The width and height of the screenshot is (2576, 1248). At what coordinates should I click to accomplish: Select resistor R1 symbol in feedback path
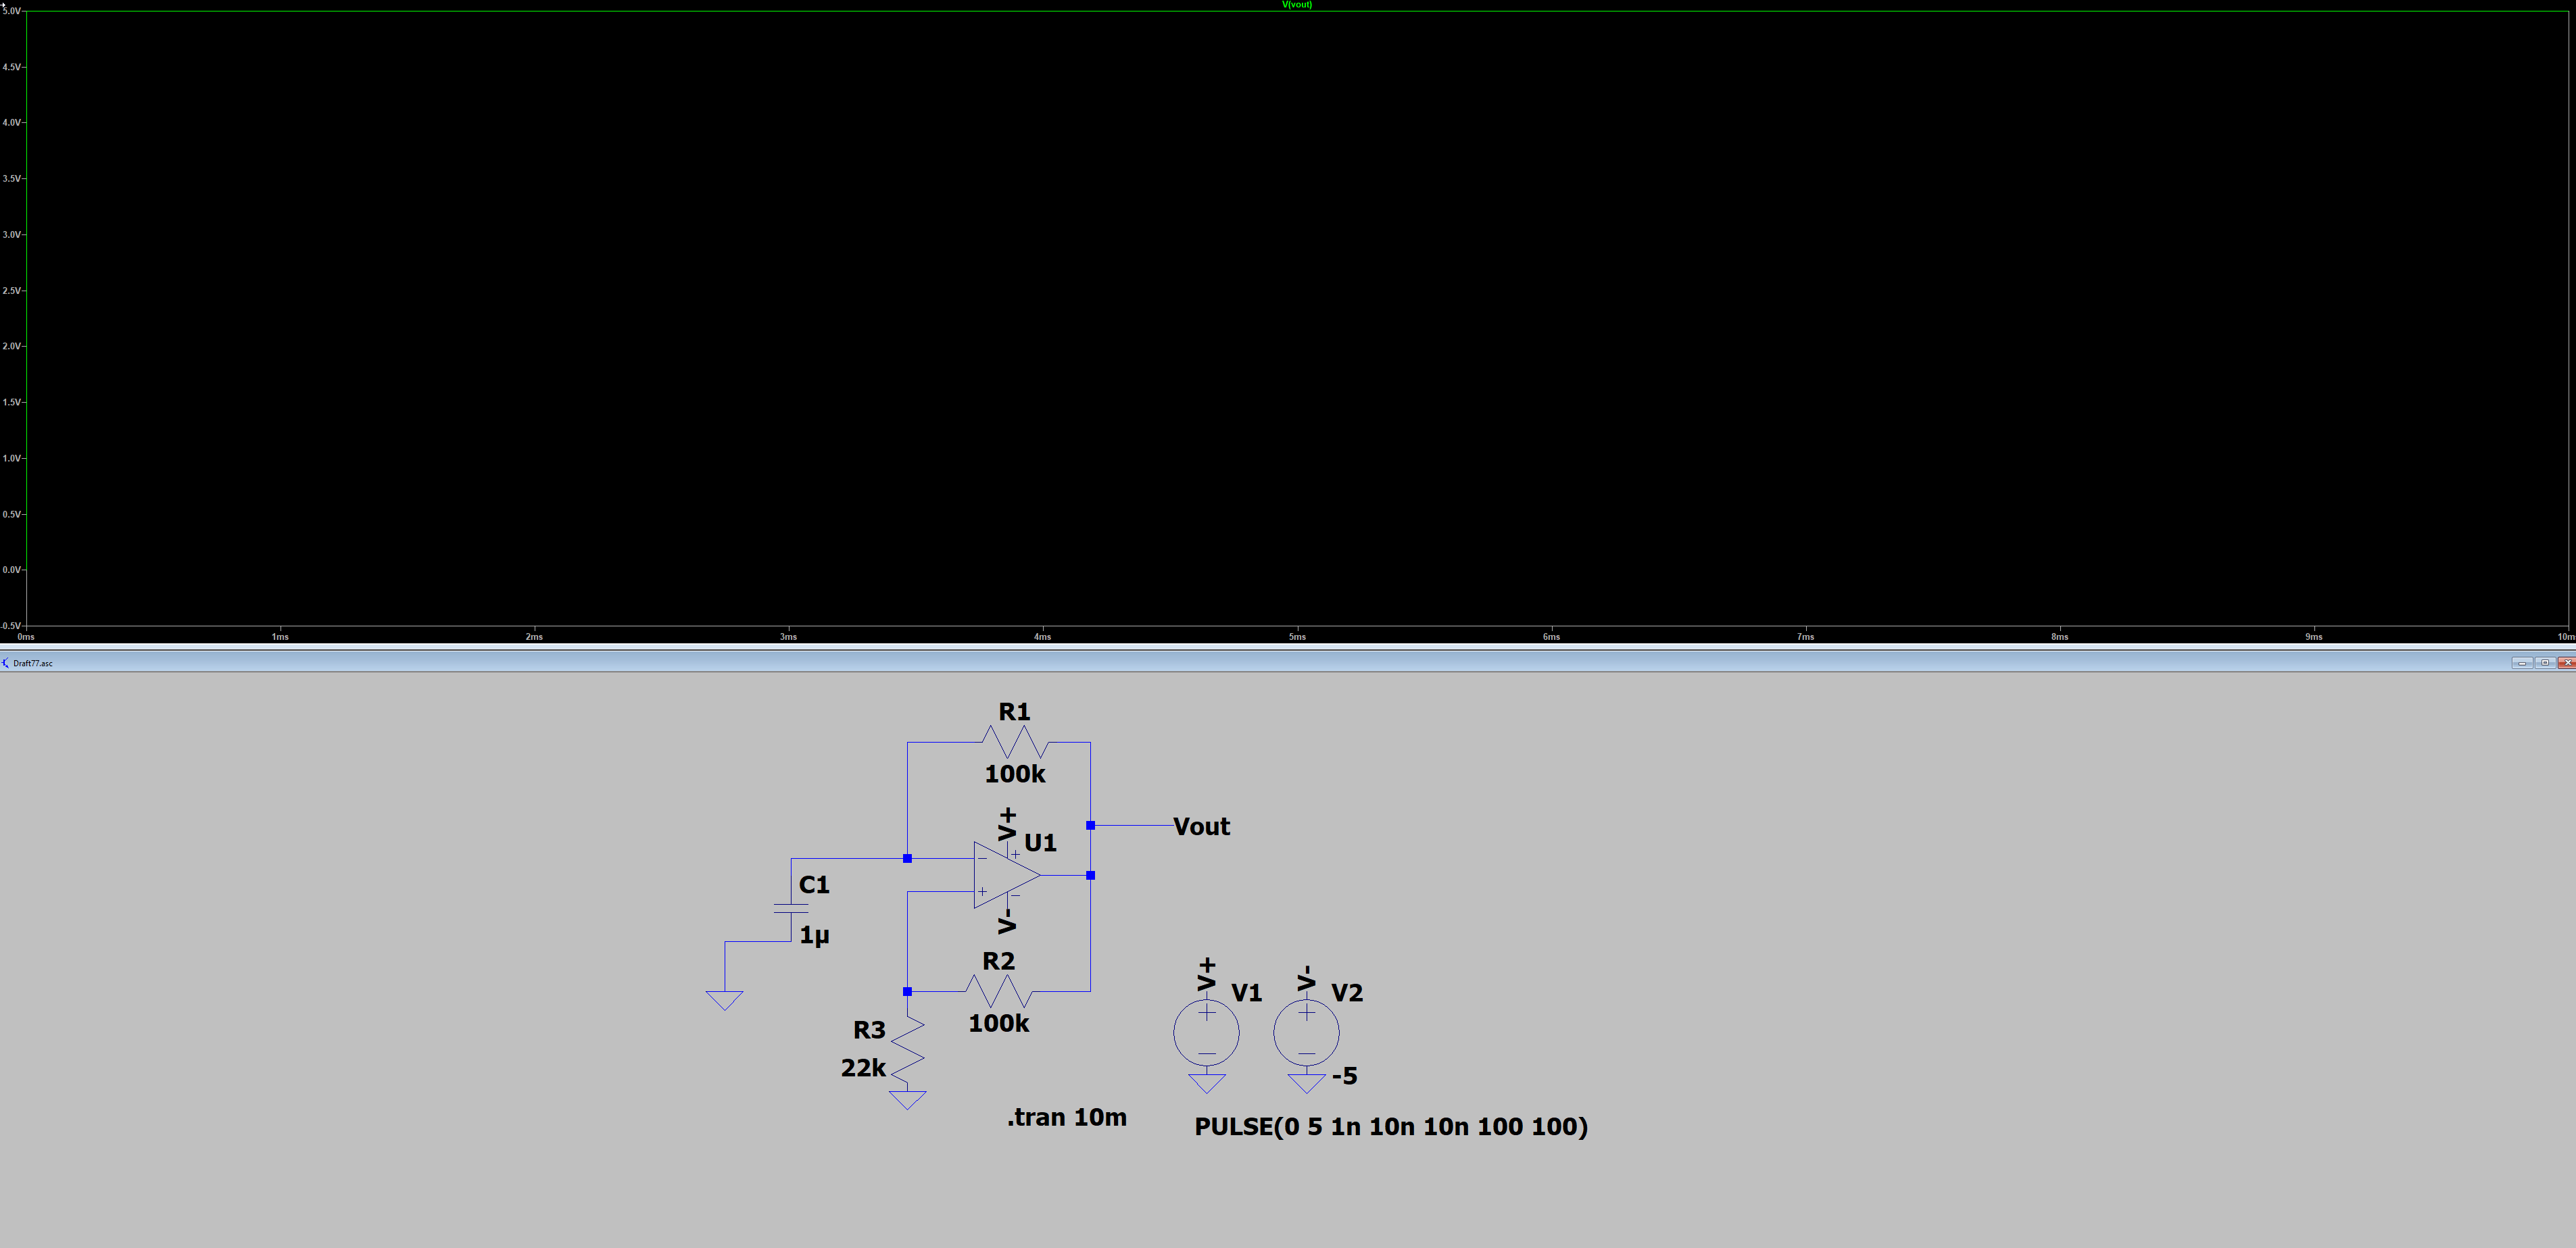click(1015, 742)
